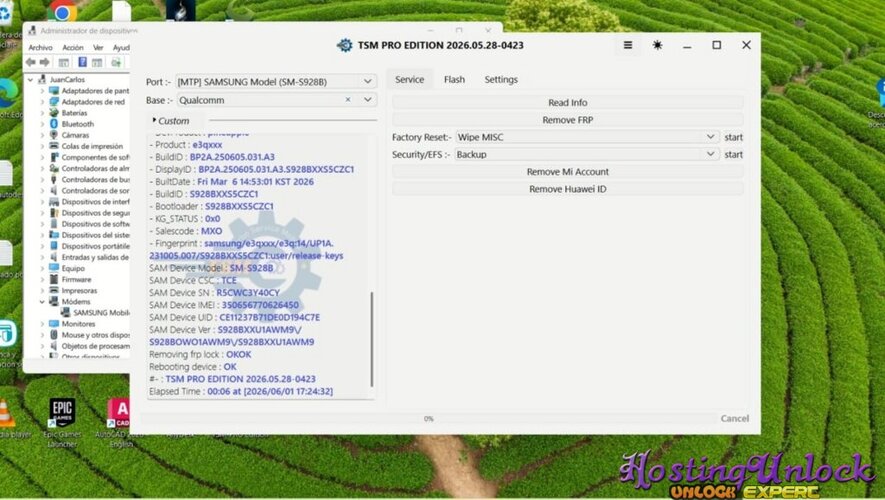Click Back arrow in Device Manager toolbar

31,62
